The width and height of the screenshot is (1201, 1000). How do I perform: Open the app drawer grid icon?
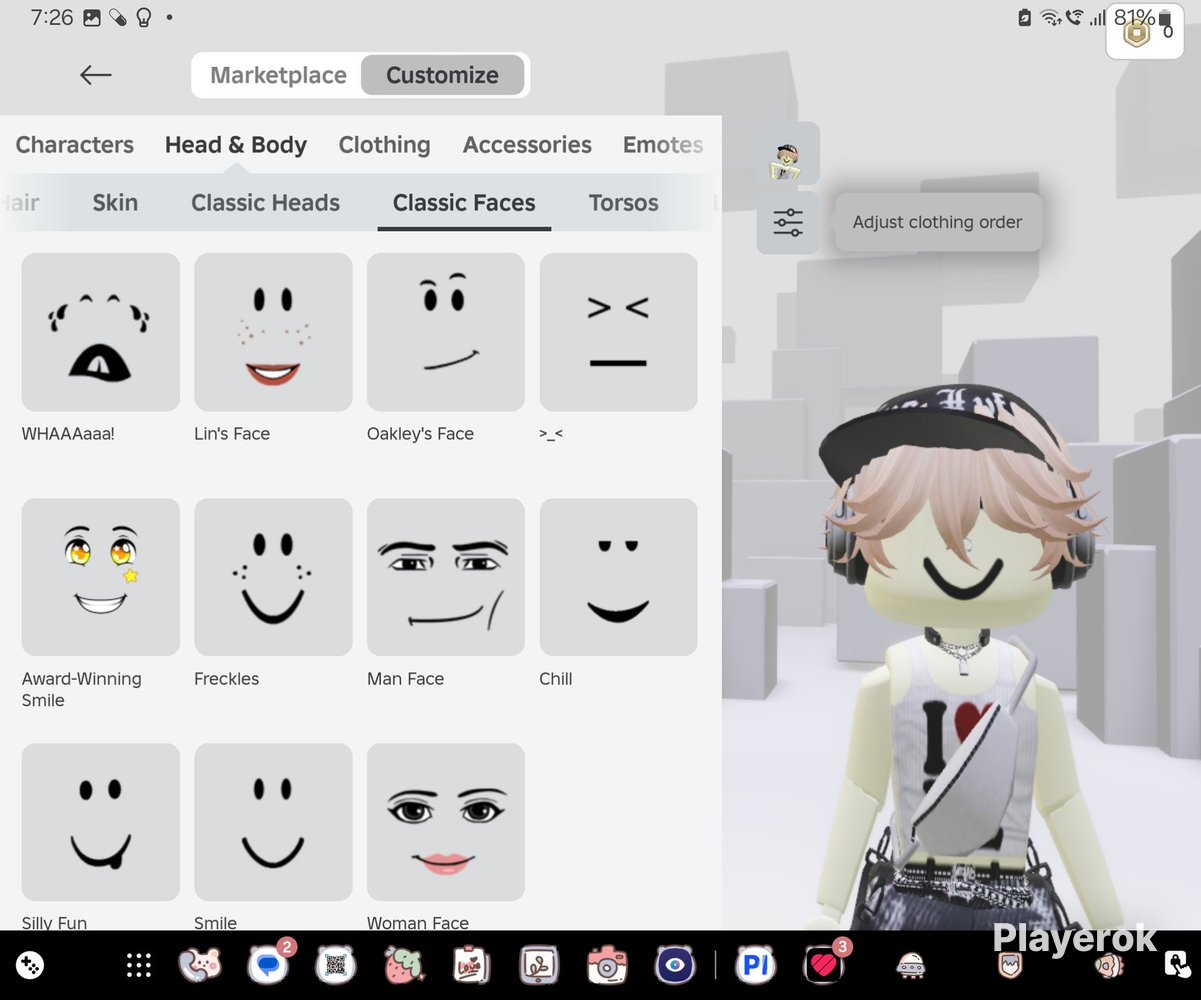coord(139,966)
